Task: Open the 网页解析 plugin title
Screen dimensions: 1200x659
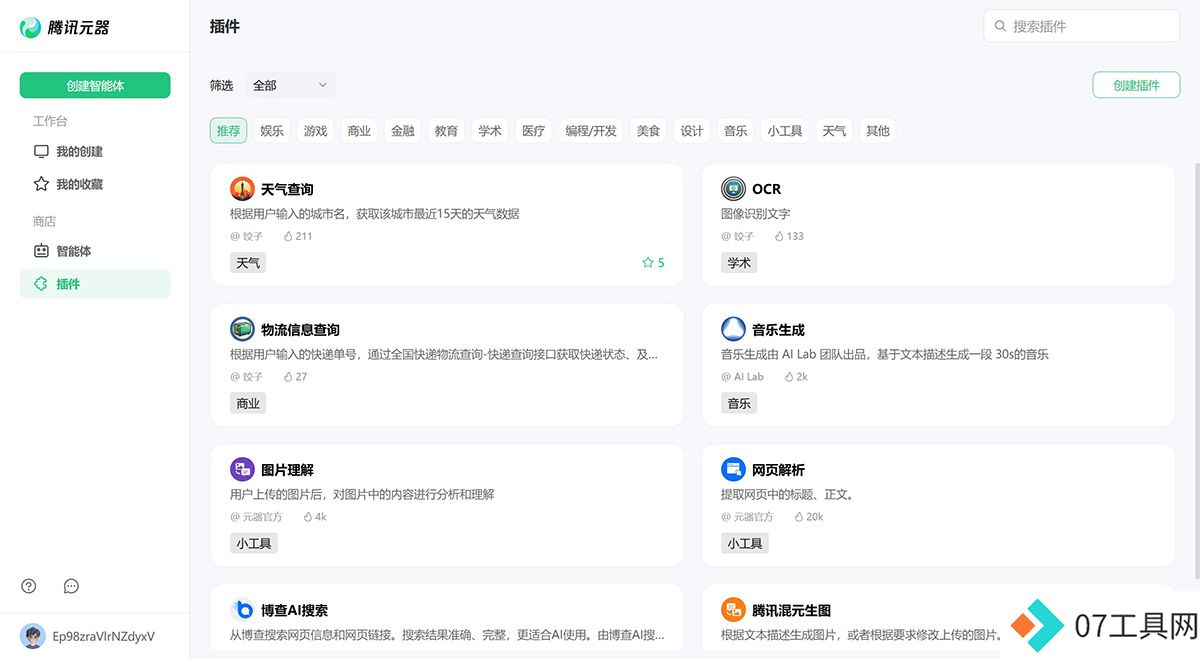Action: pyautogui.click(x=778, y=470)
